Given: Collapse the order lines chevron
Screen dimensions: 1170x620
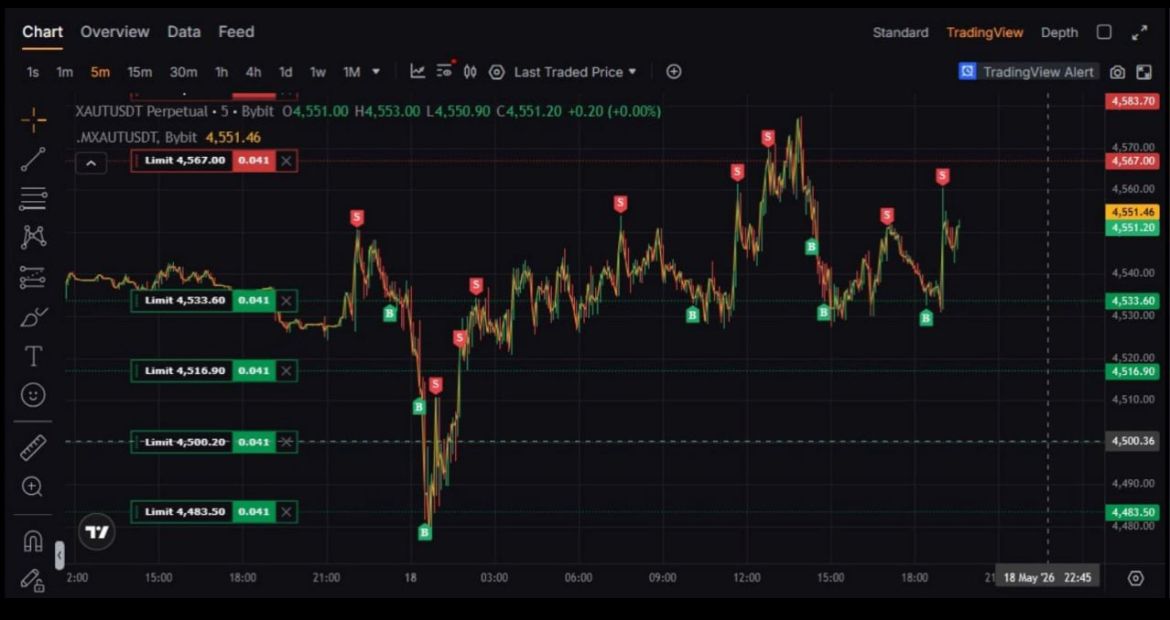Looking at the screenshot, I should (91, 163).
